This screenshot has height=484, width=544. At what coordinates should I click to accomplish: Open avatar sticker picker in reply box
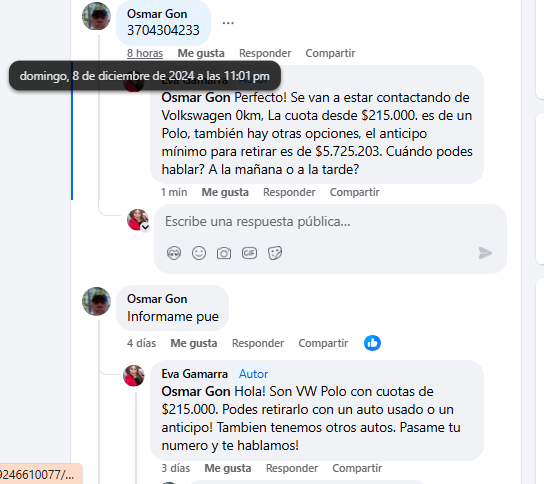pyautogui.click(x=174, y=253)
